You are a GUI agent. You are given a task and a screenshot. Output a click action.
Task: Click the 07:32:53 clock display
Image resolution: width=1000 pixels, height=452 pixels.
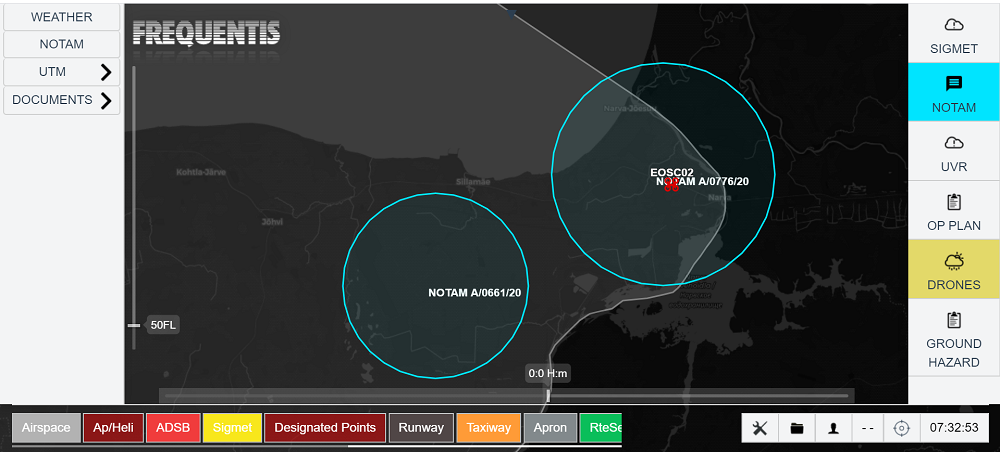point(954,428)
